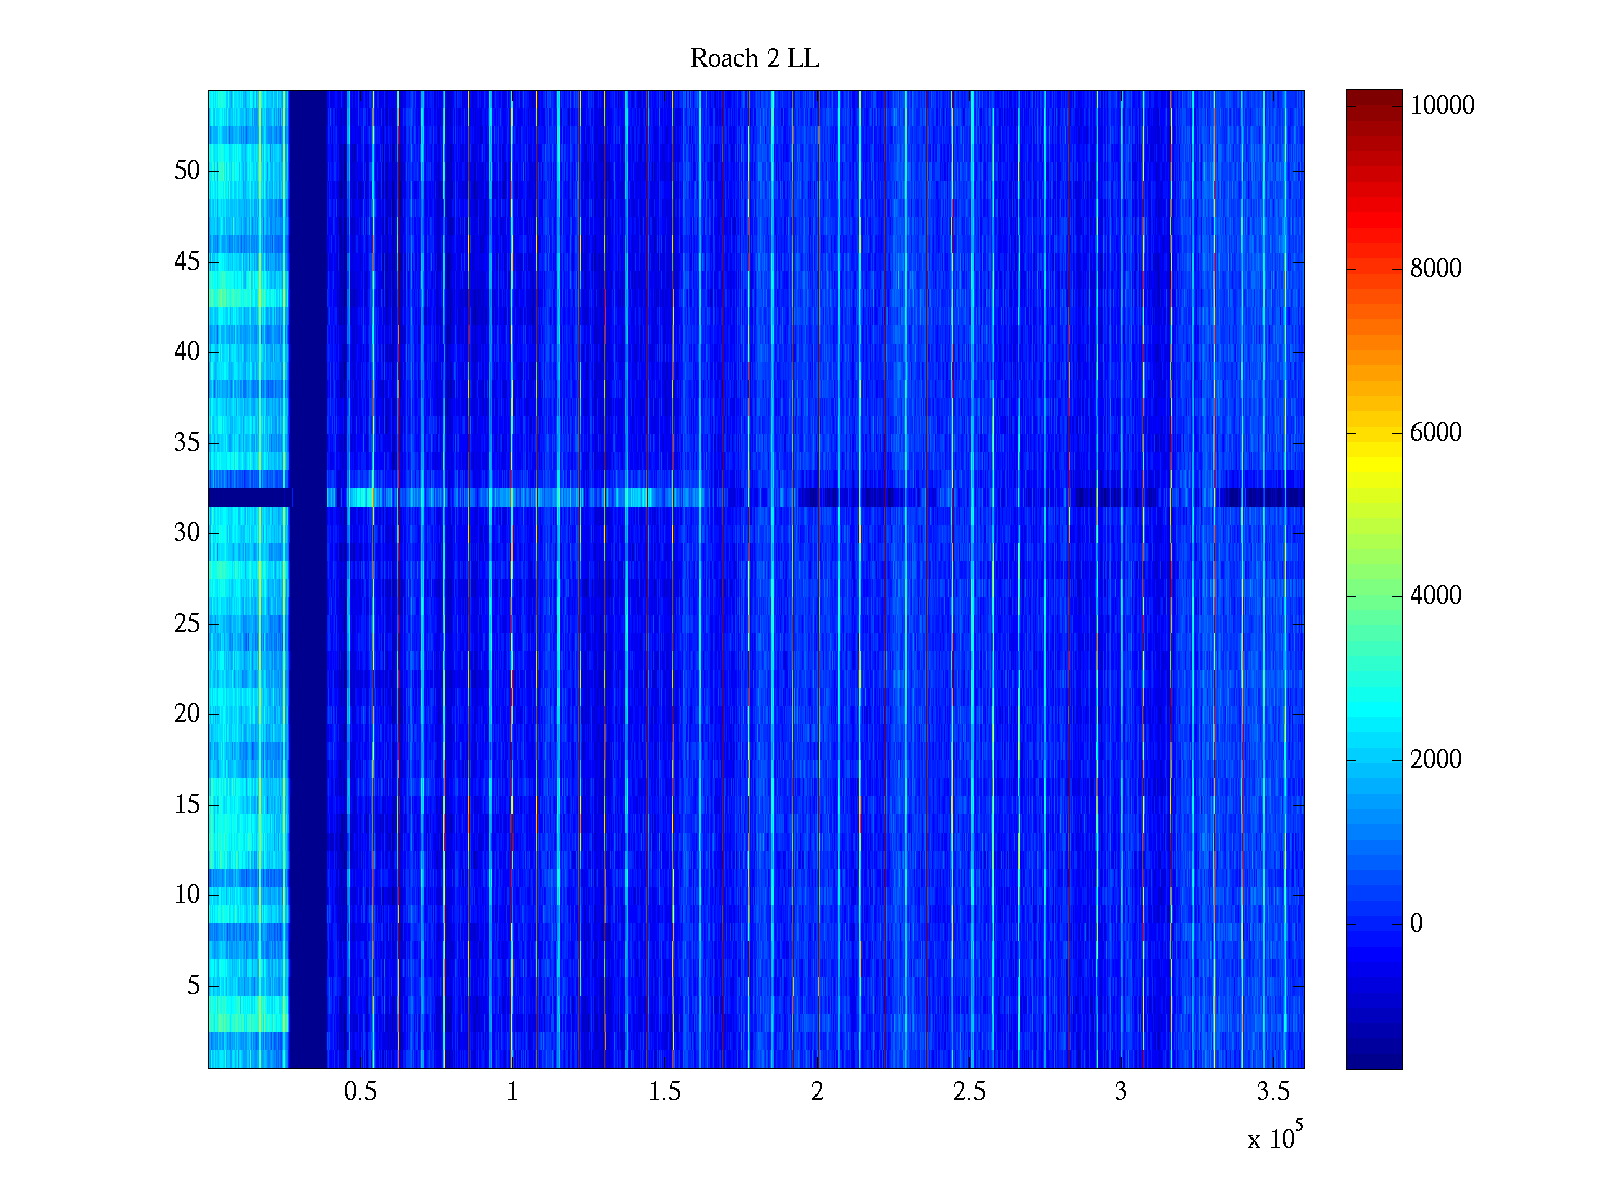
Task: Click the colorbar tick label 10000
Action: pos(1441,106)
